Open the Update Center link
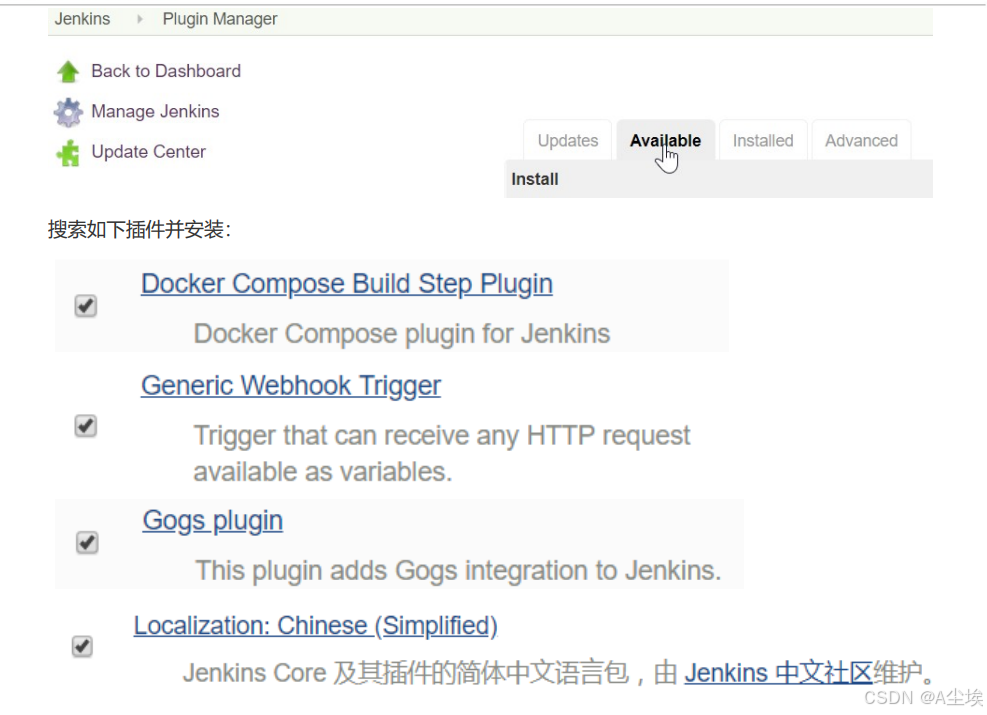This screenshot has height=715, width=987. coord(149,152)
